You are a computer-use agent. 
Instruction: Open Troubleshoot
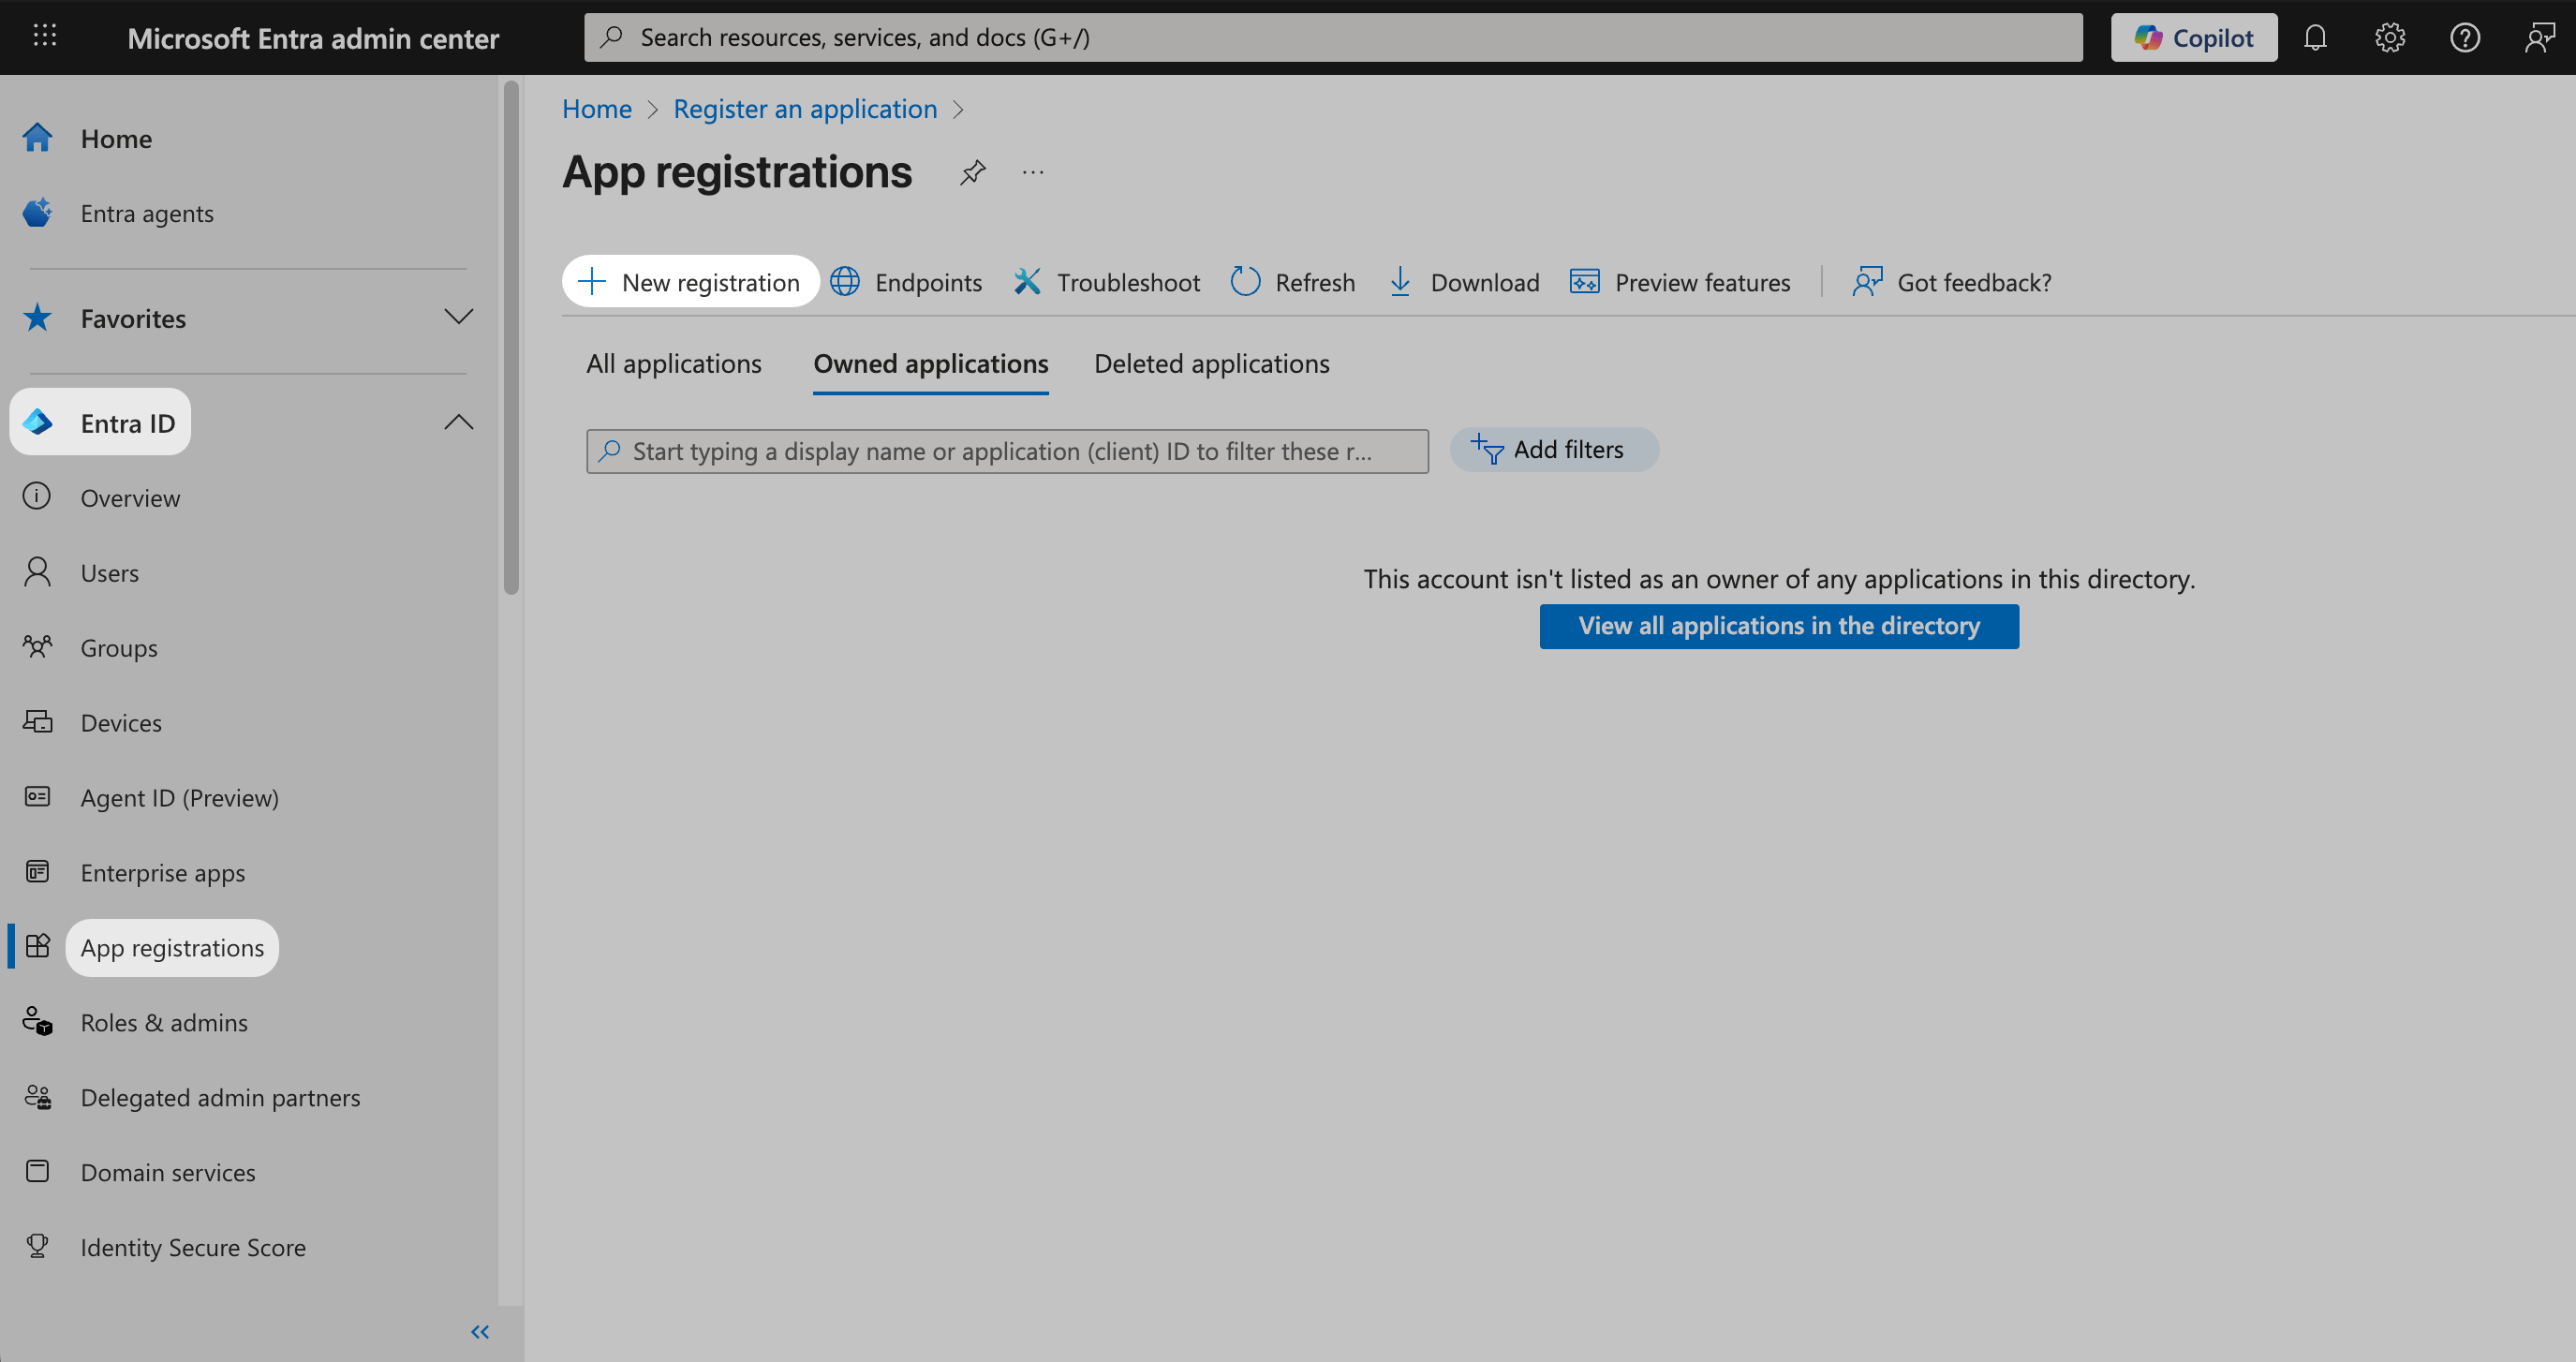click(1106, 282)
